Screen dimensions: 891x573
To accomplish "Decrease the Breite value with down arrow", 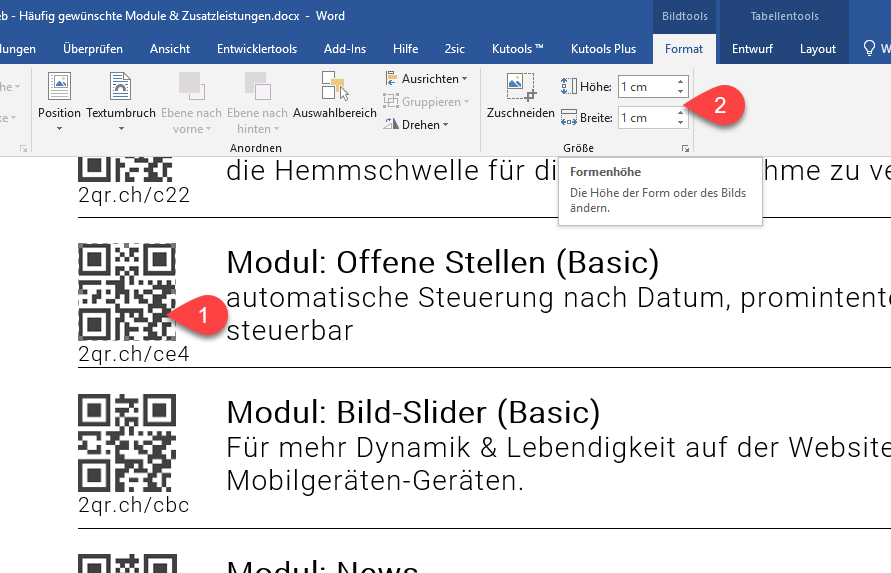I will coord(681,123).
